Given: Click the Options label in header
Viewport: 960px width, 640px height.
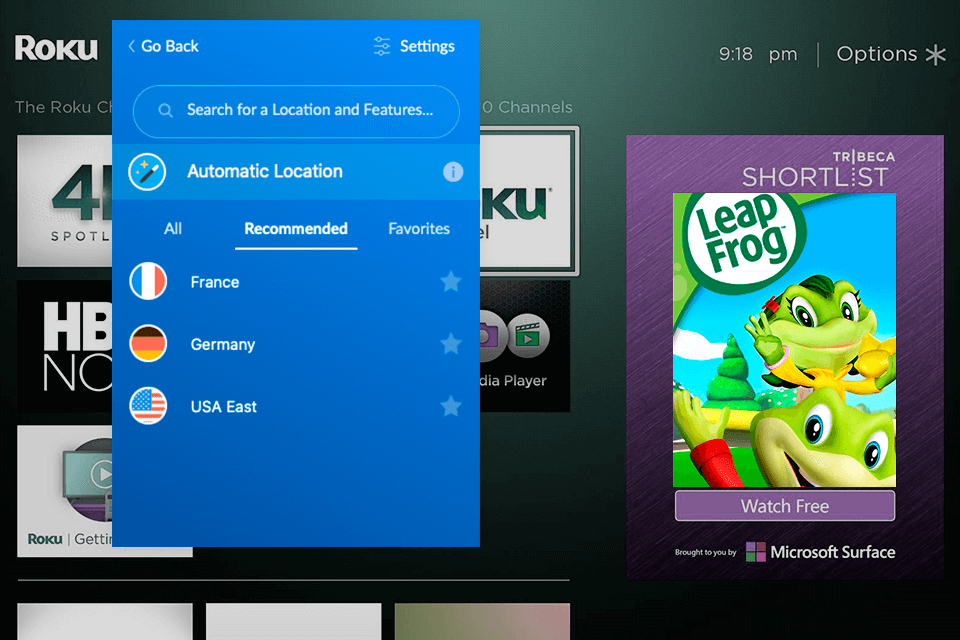Looking at the screenshot, I should click(877, 54).
